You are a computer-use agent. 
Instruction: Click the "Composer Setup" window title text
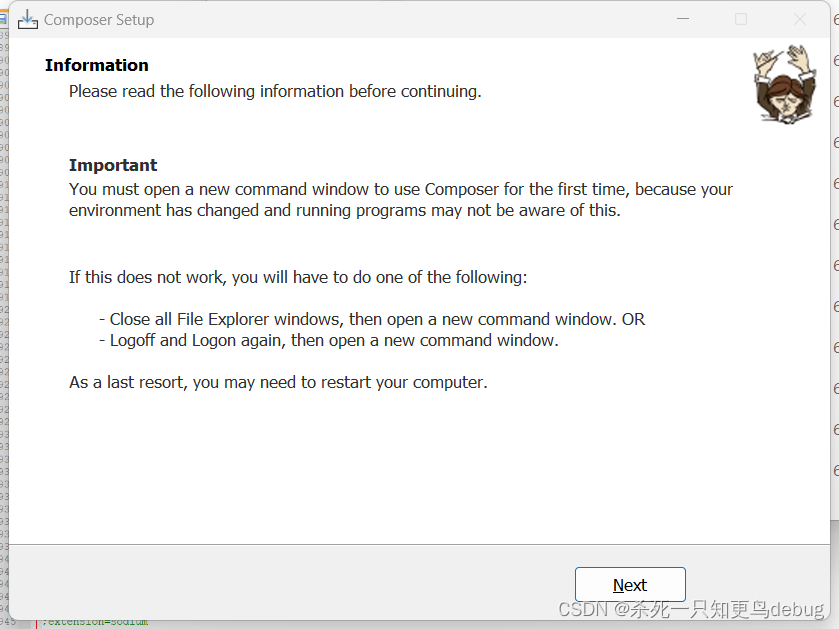(99, 20)
